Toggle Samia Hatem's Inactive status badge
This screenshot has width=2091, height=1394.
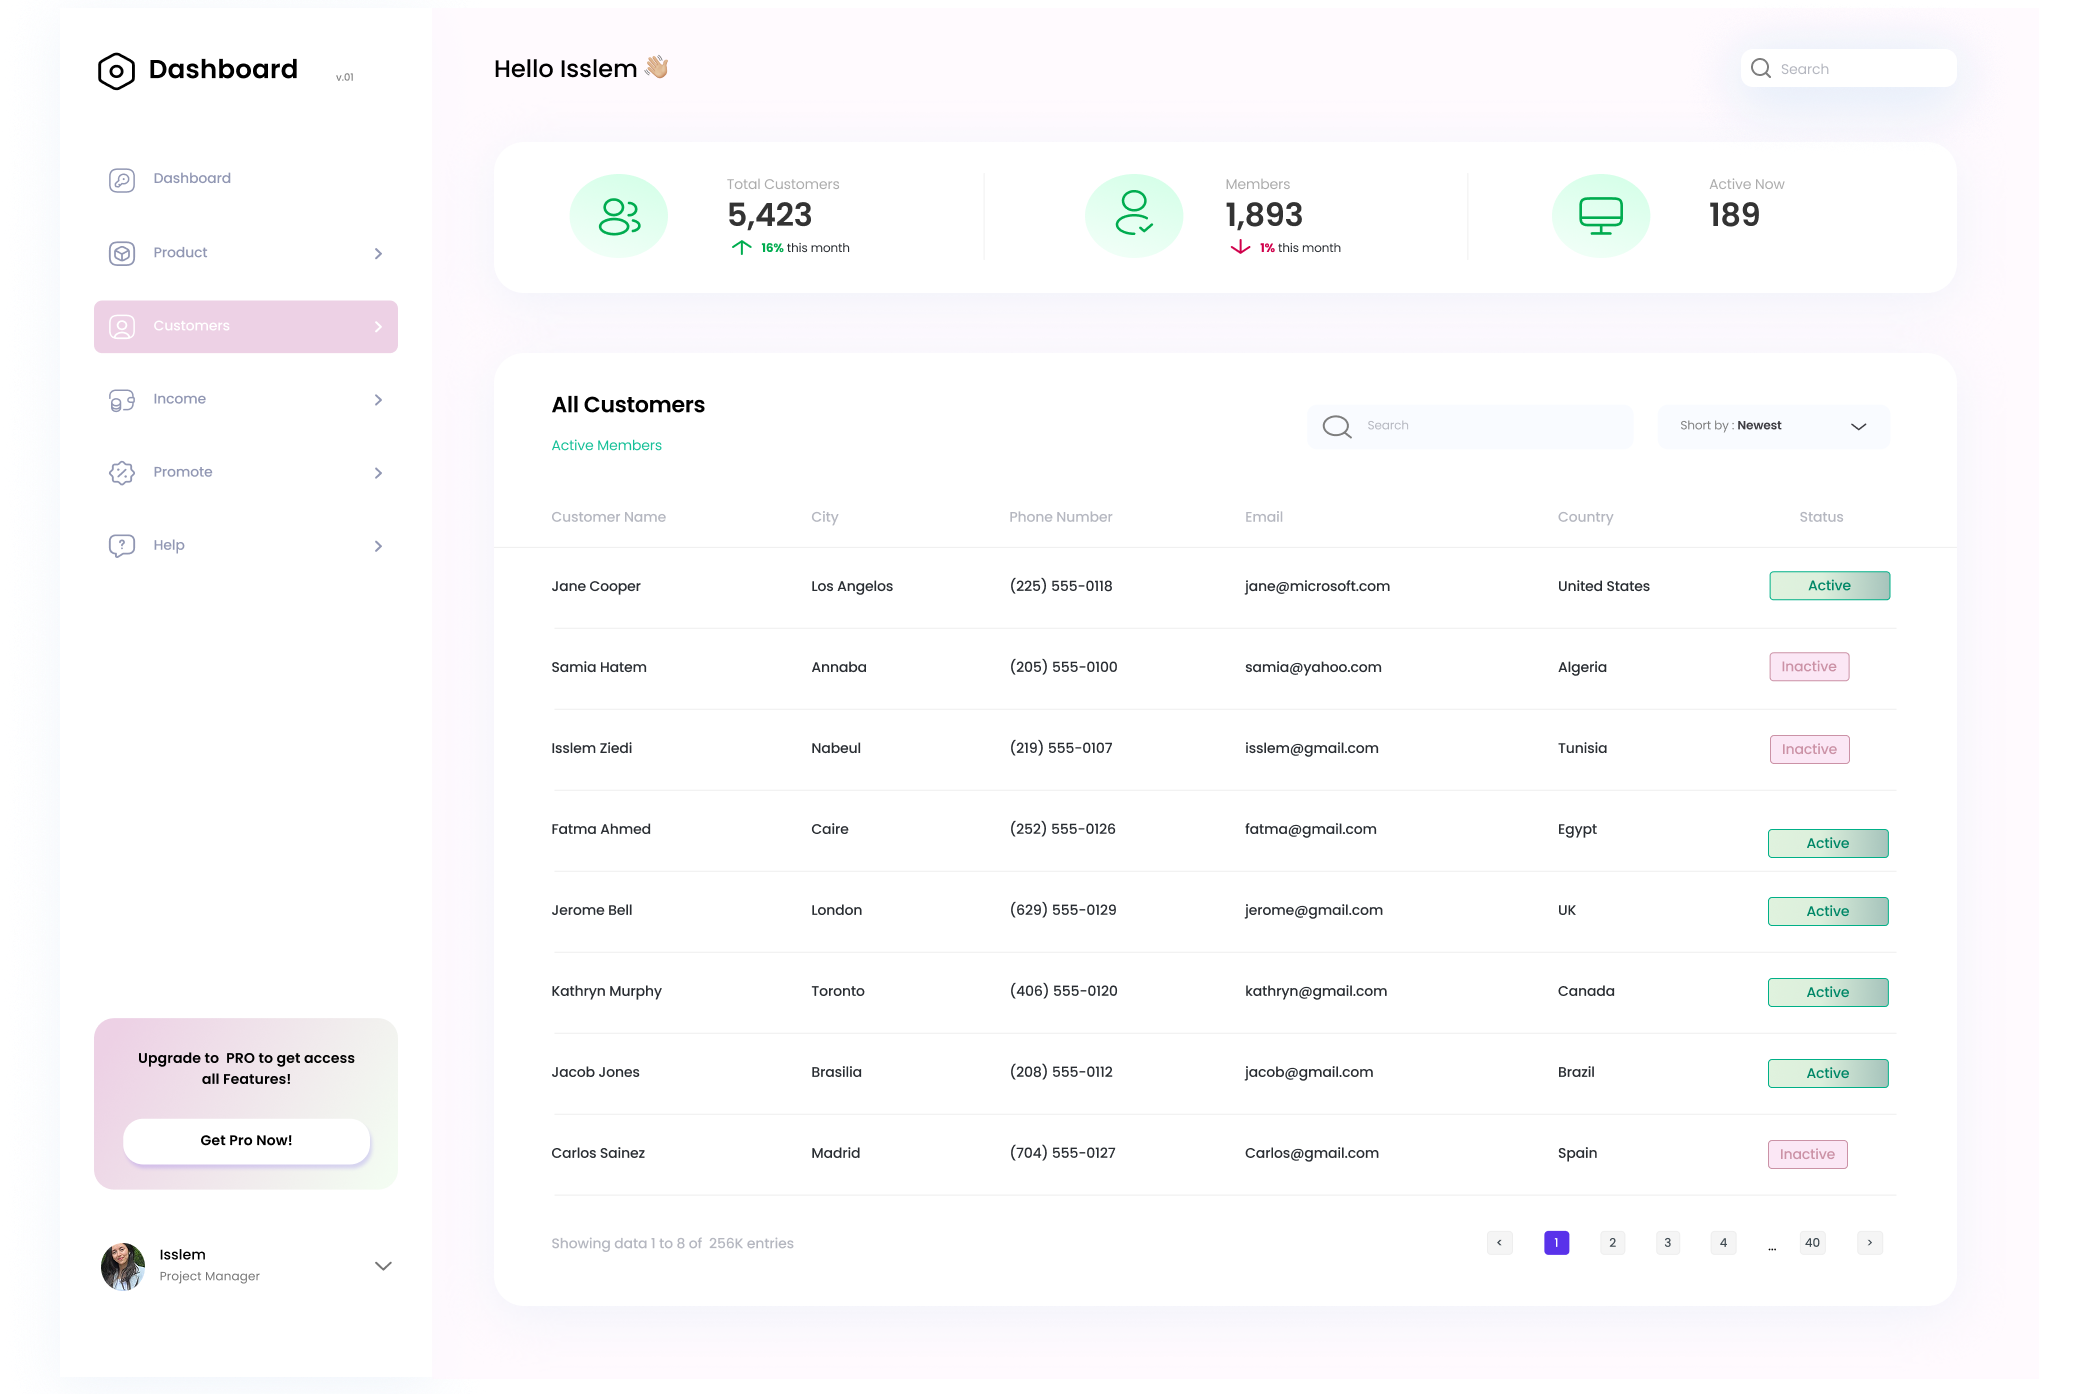pyautogui.click(x=1809, y=666)
